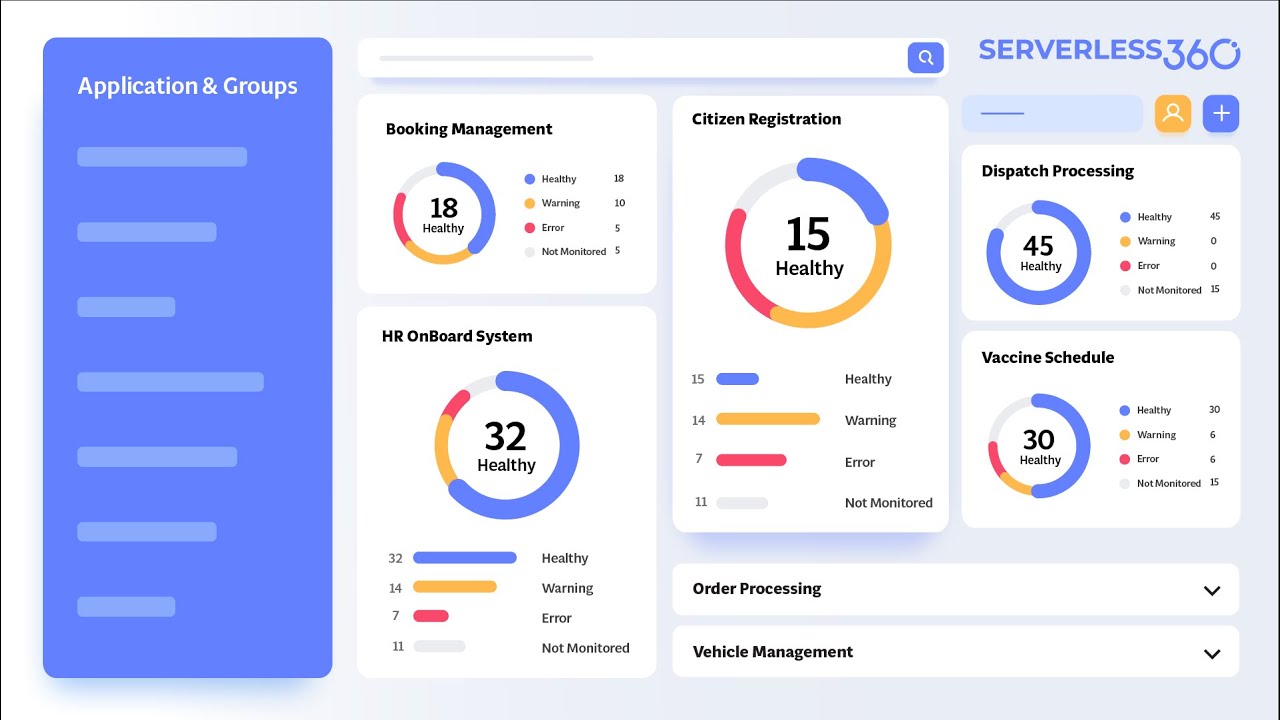This screenshot has height=720, width=1280.
Task: Click Error legend dot in Dispatch Processing
Action: (x=1125, y=266)
